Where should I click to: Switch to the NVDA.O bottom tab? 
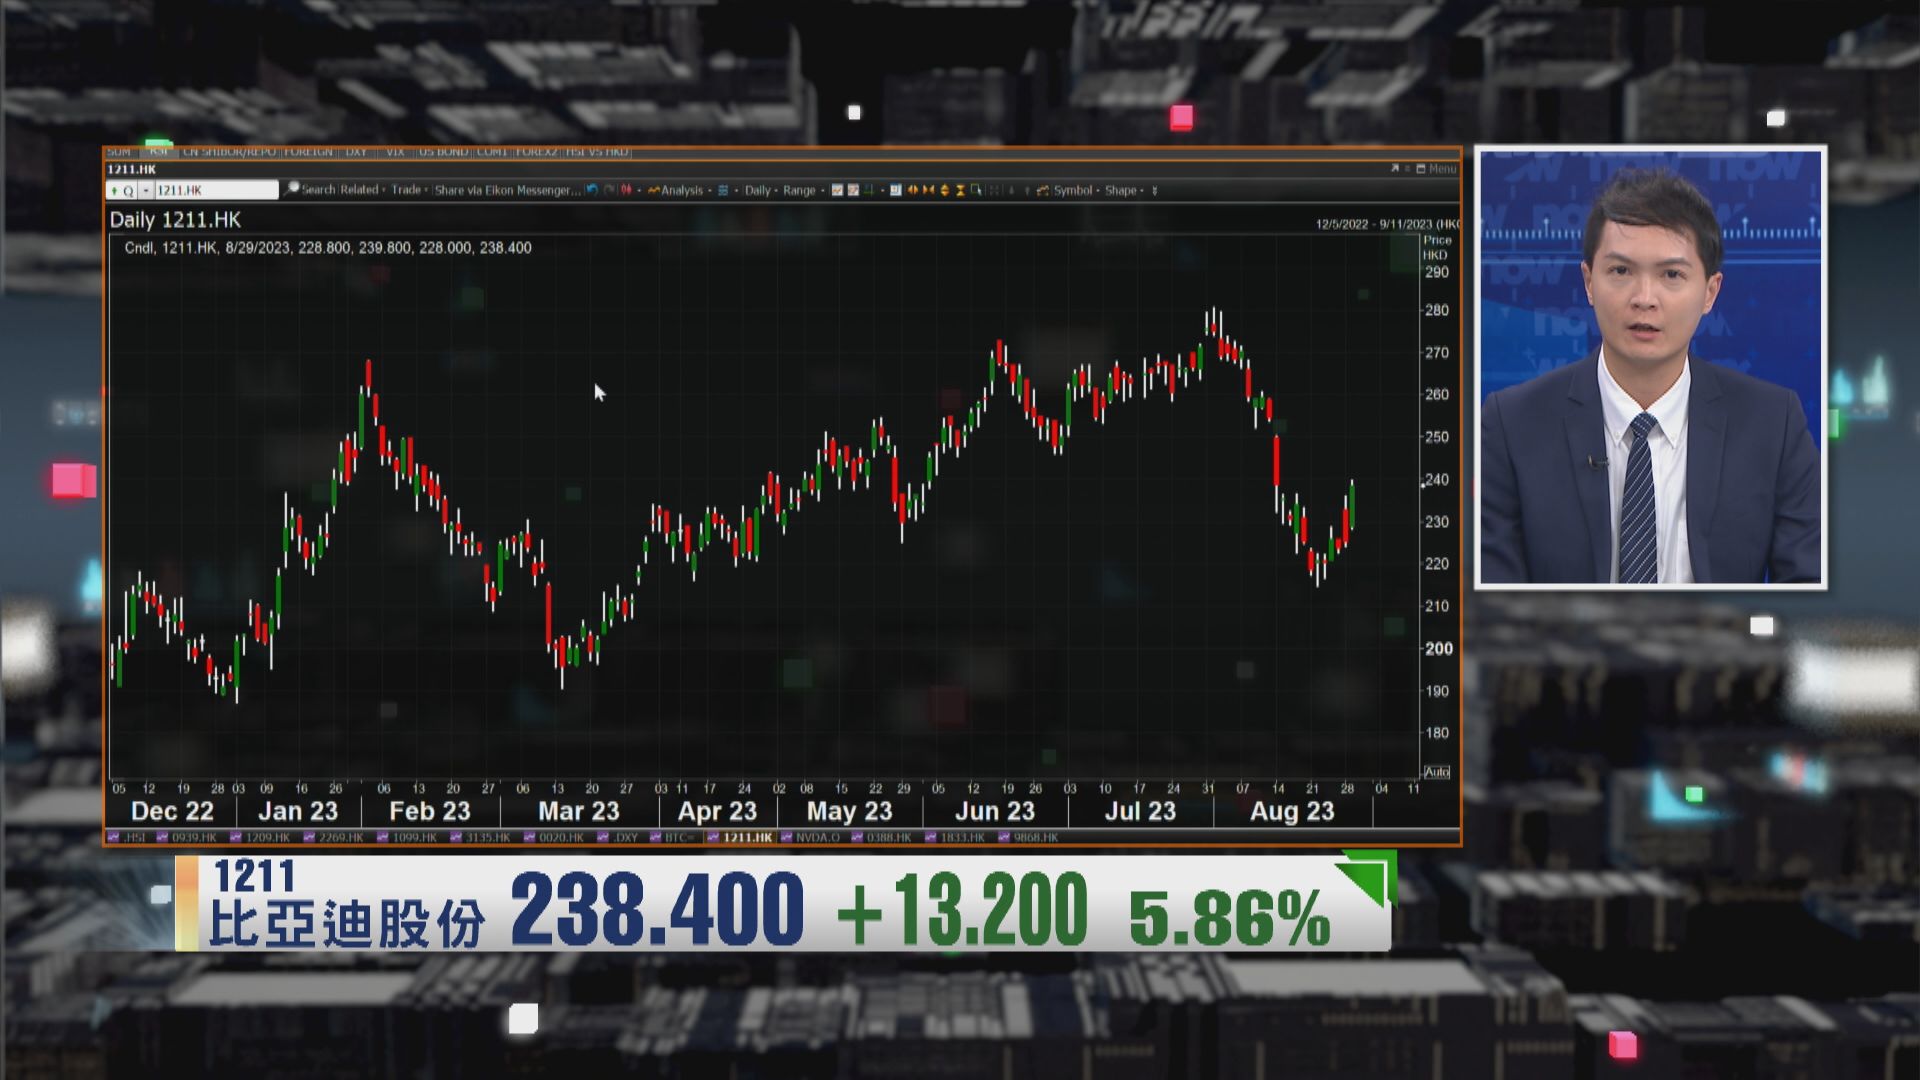pyautogui.click(x=816, y=838)
